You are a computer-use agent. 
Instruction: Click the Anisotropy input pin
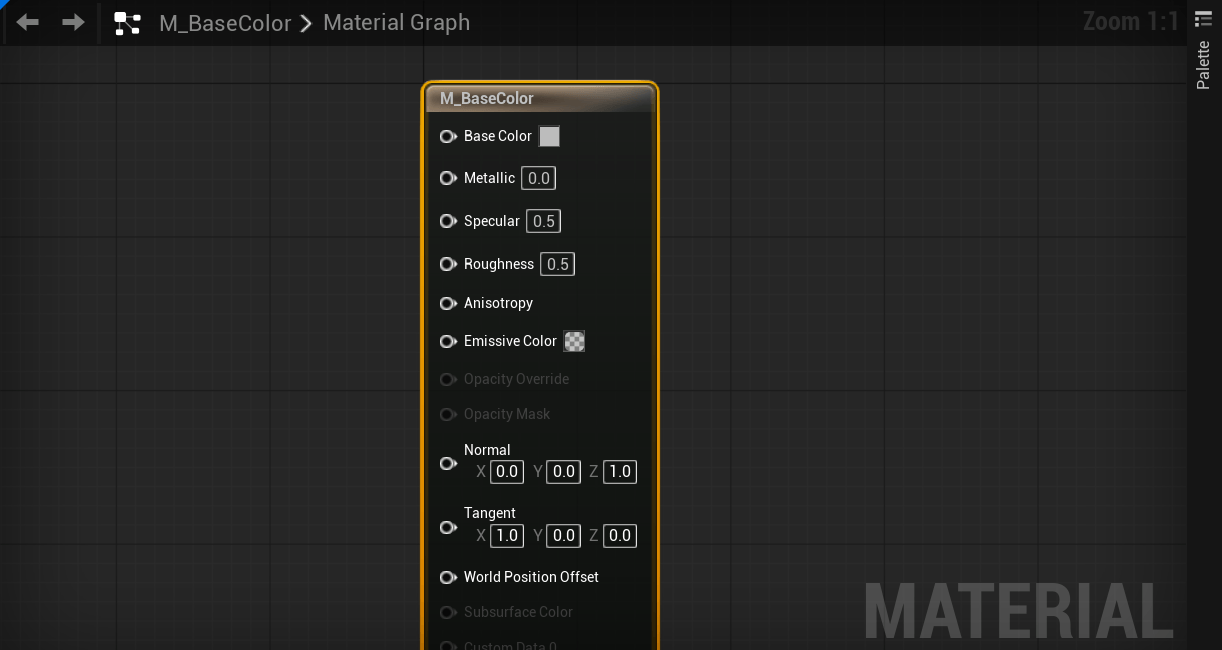(448, 303)
